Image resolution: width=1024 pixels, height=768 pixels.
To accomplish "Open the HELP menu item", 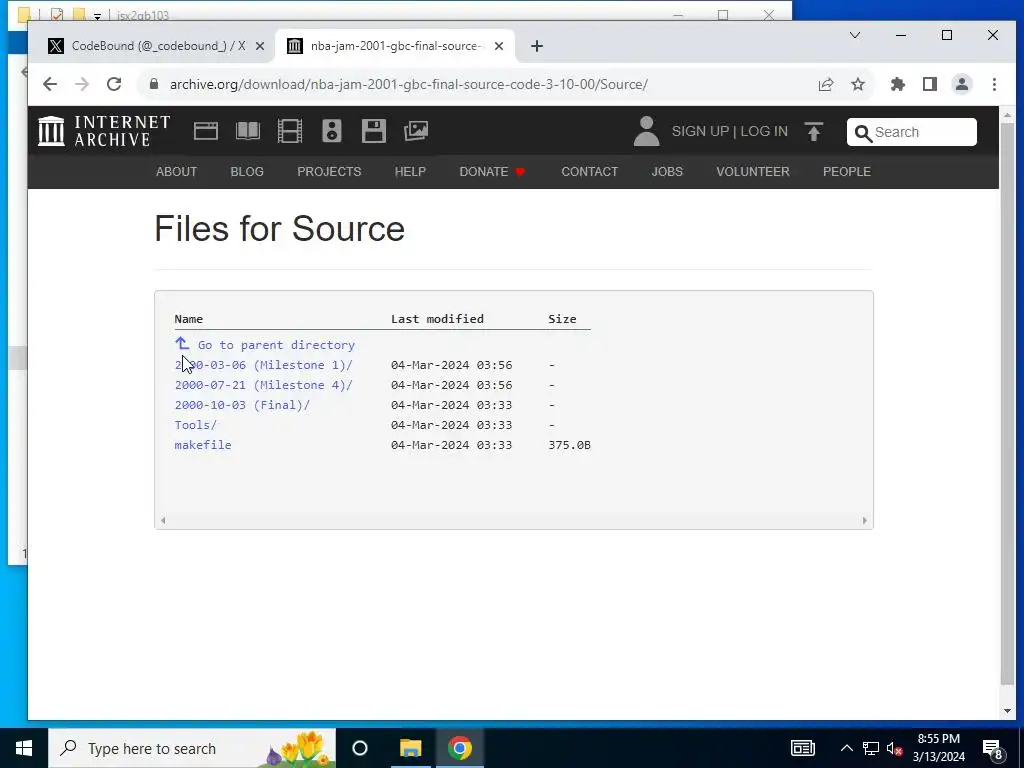I will pos(410,172).
